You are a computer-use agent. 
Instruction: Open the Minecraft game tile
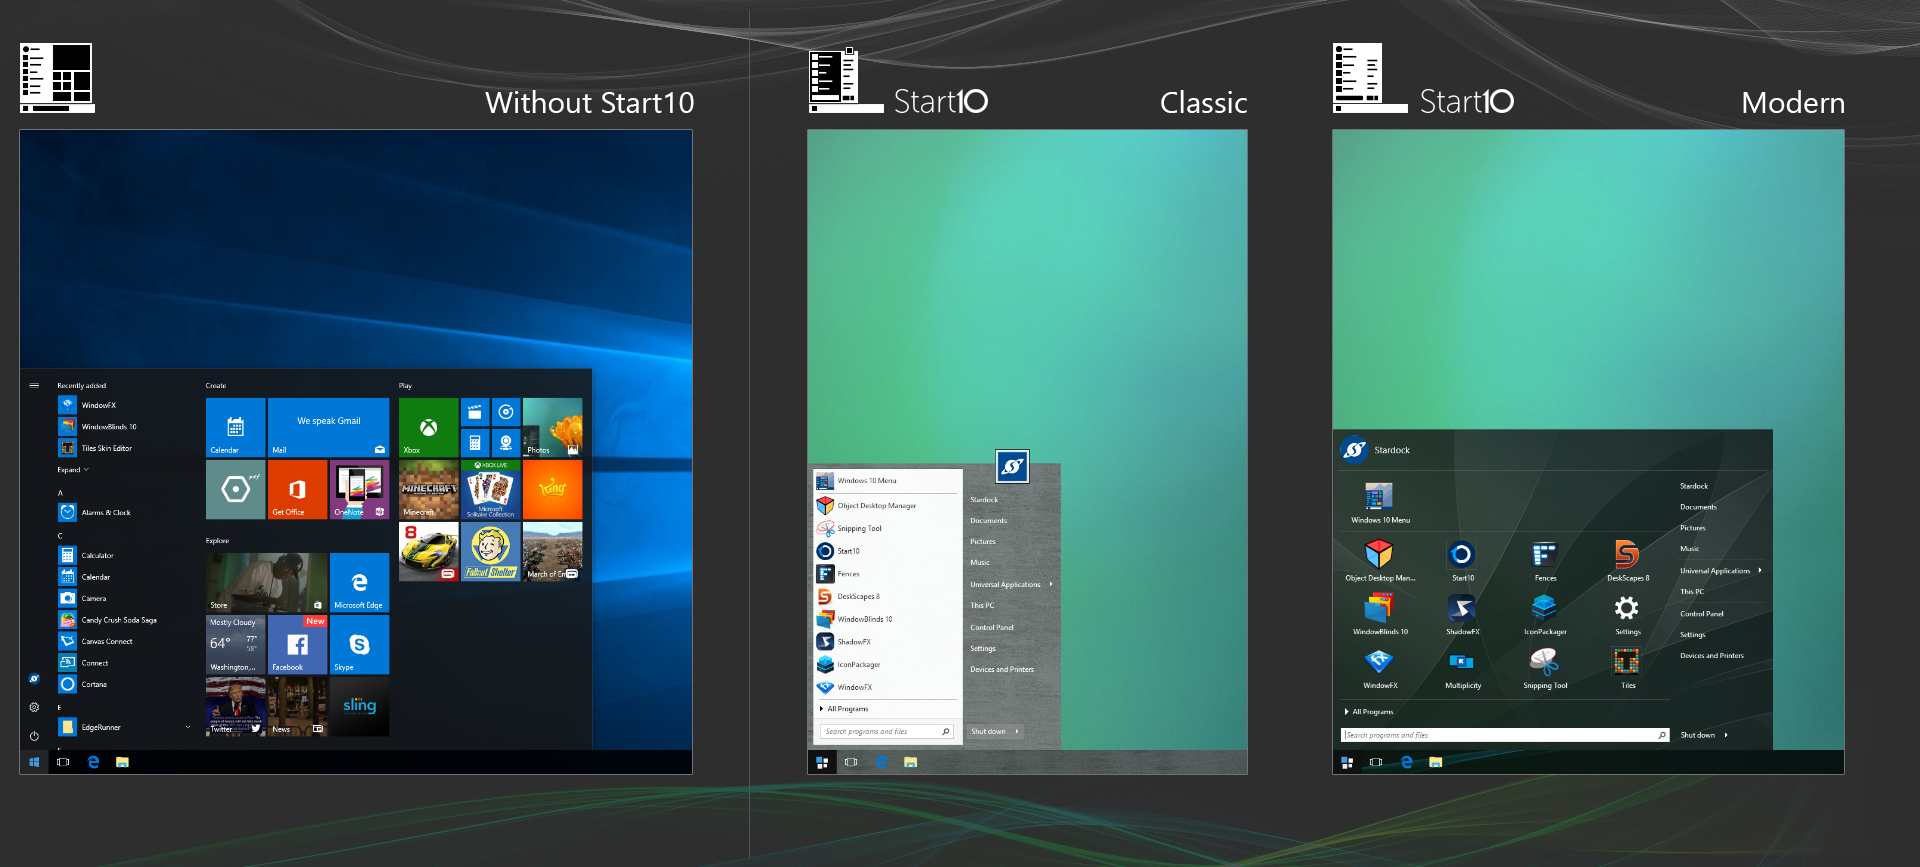click(x=429, y=489)
